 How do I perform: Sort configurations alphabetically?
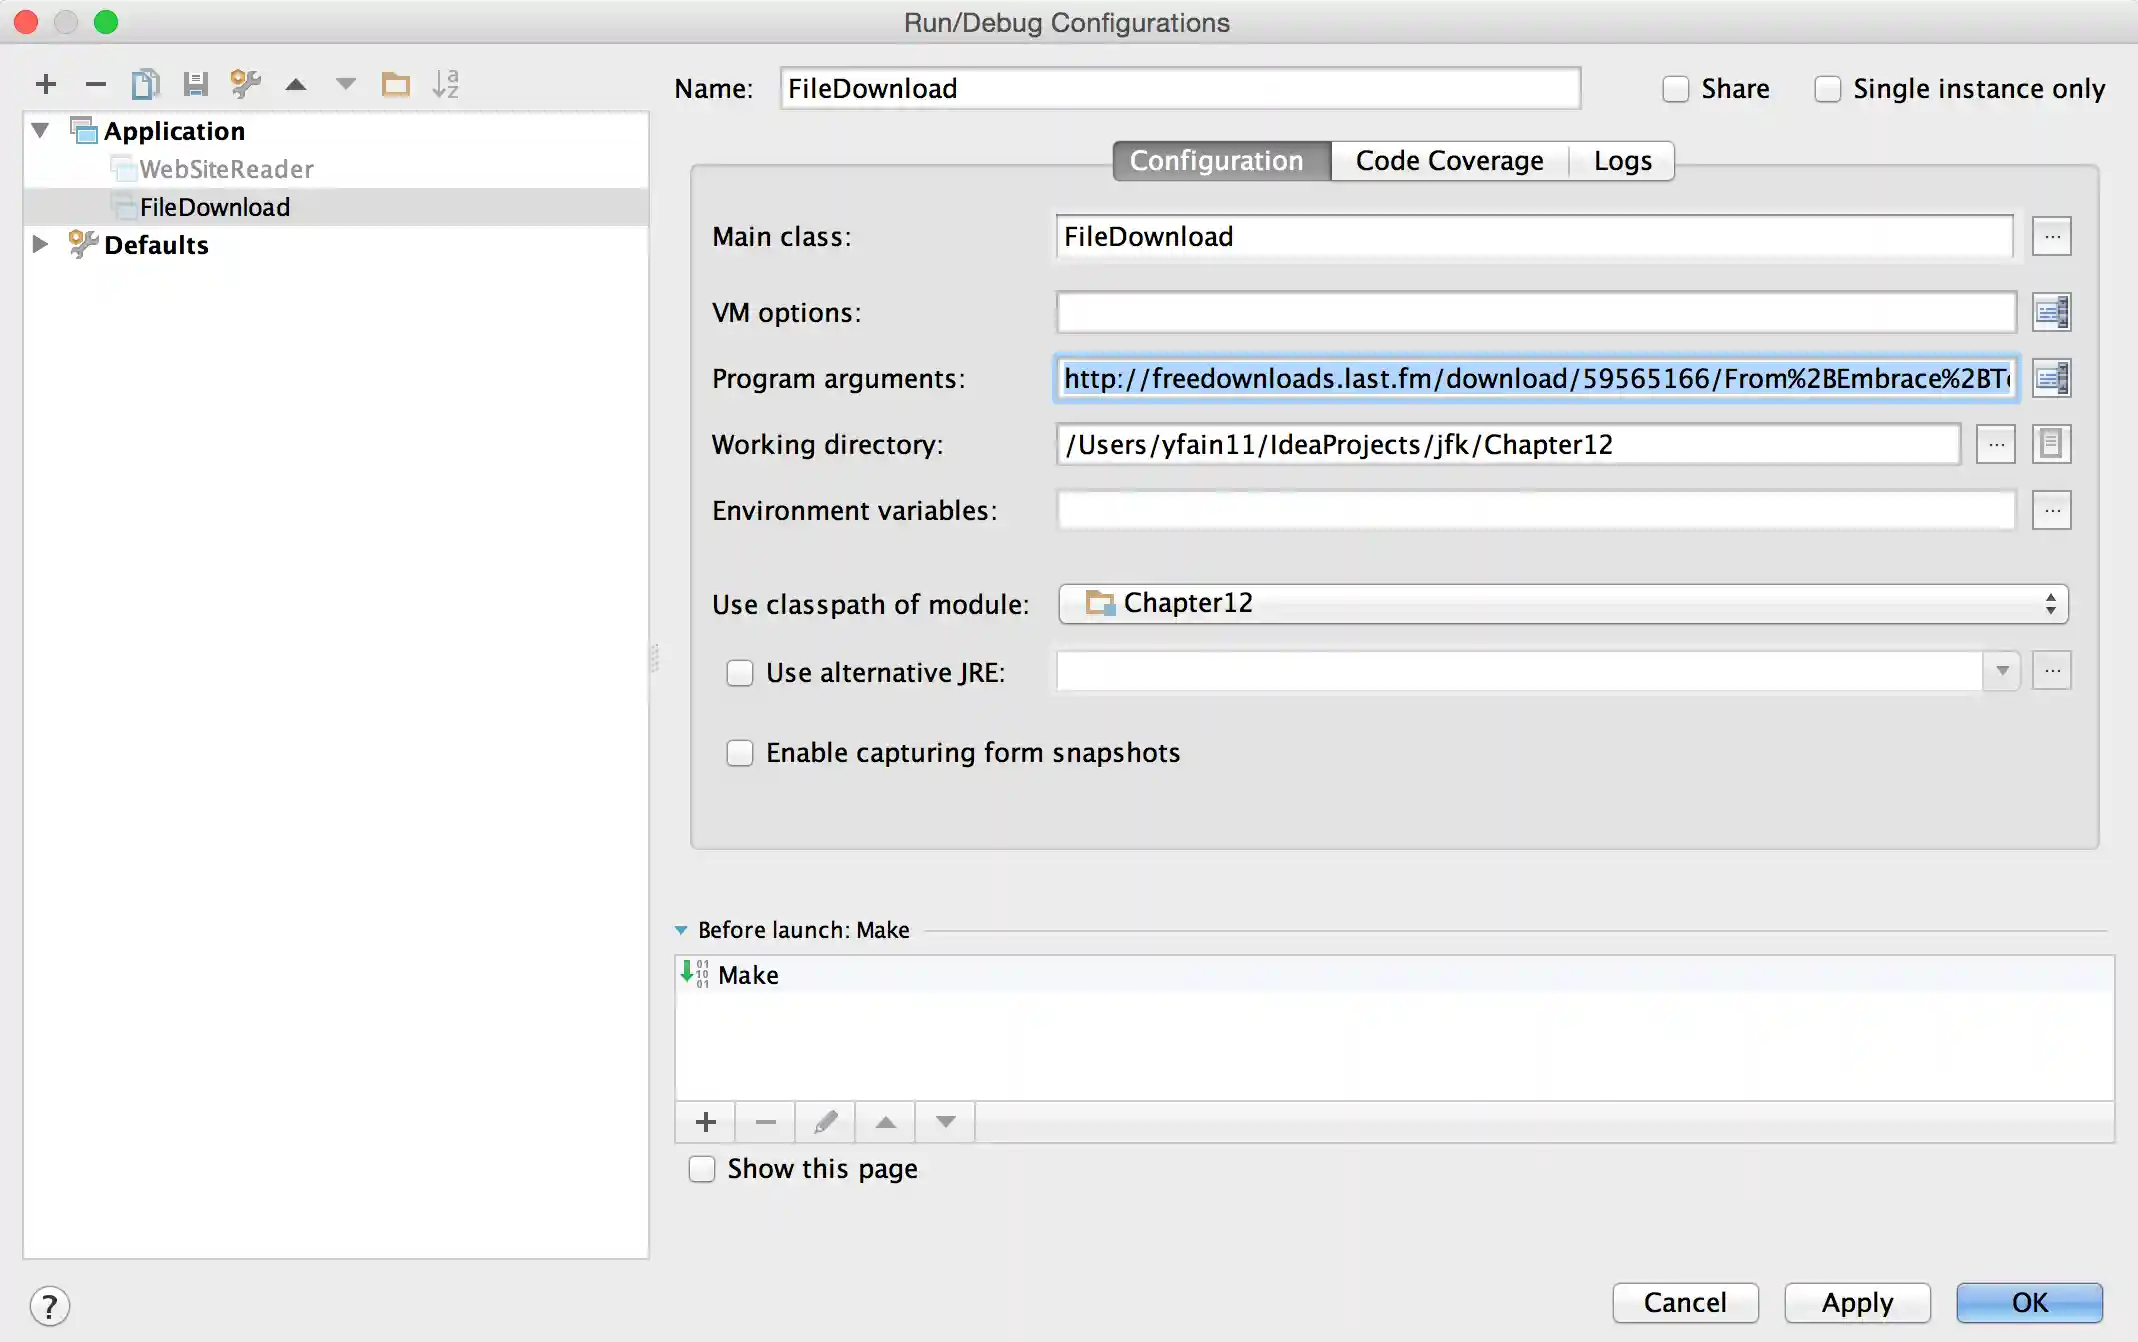pyautogui.click(x=446, y=85)
